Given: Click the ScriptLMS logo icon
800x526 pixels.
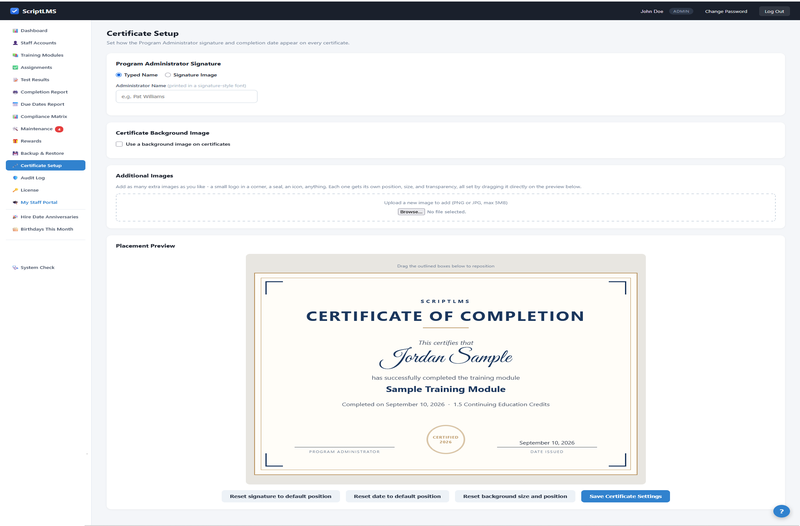Looking at the screenshot, I should (x=14, y=11).
